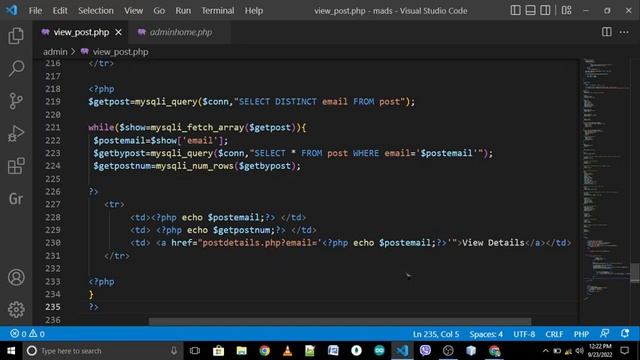Open the Source Control view
The width and height of the screenshot is (640, 360).
[16, 101]
